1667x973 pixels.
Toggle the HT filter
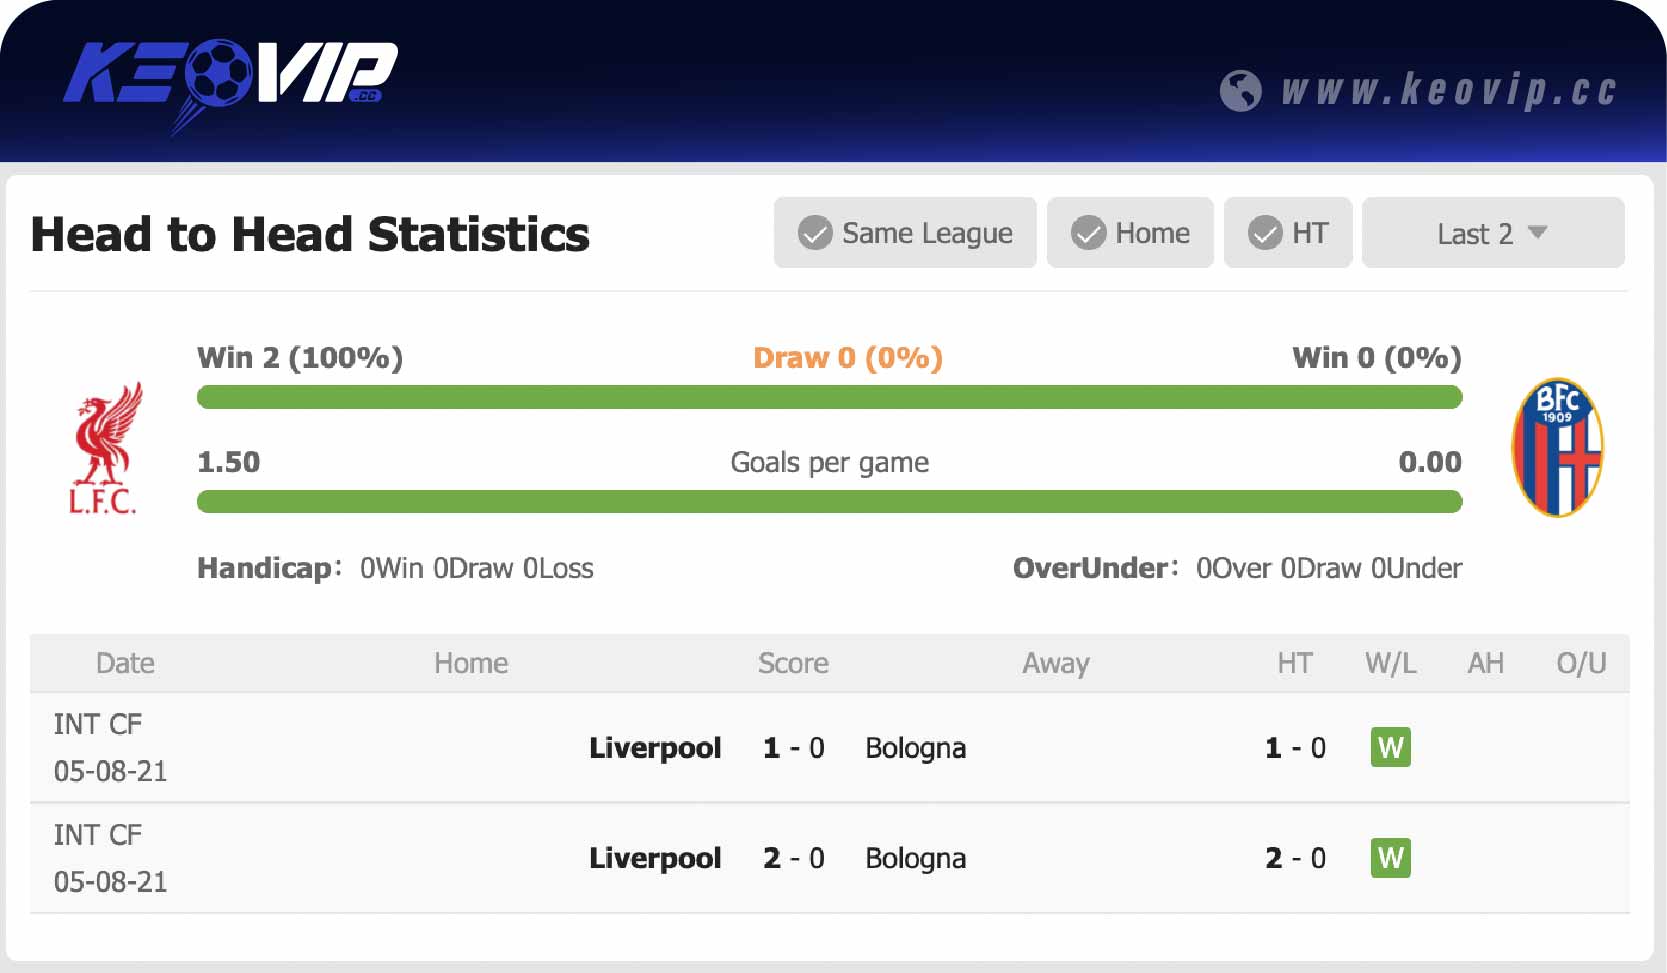(x=1288, y=233)
